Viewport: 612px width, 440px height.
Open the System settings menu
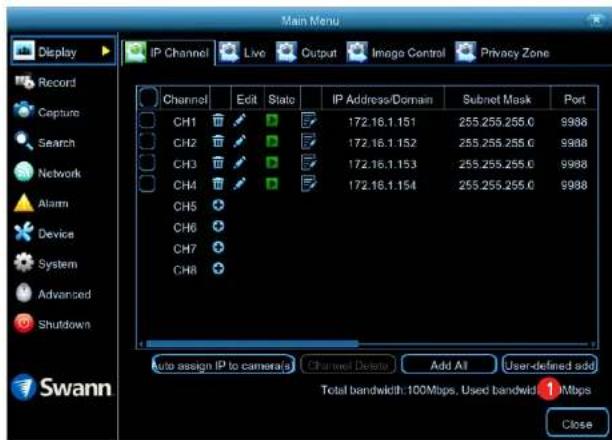[46, 264]
